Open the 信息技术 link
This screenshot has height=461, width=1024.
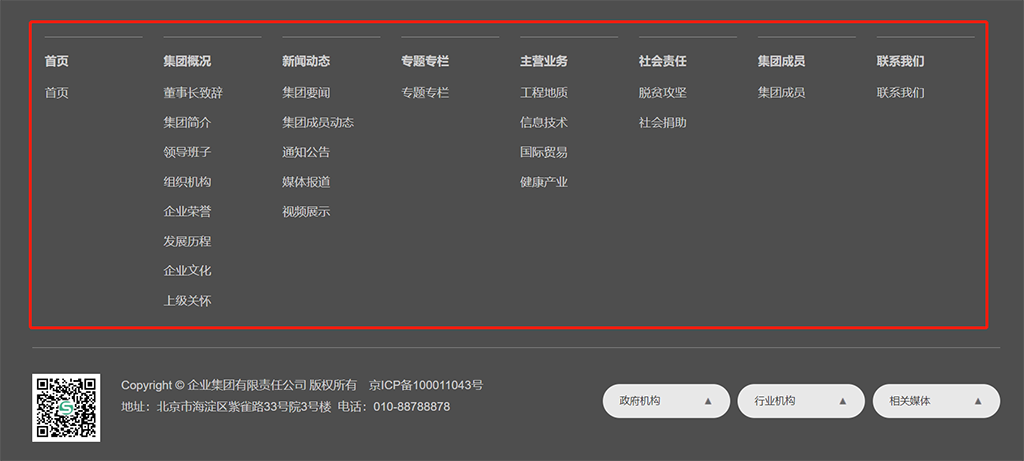coord(544,123)
